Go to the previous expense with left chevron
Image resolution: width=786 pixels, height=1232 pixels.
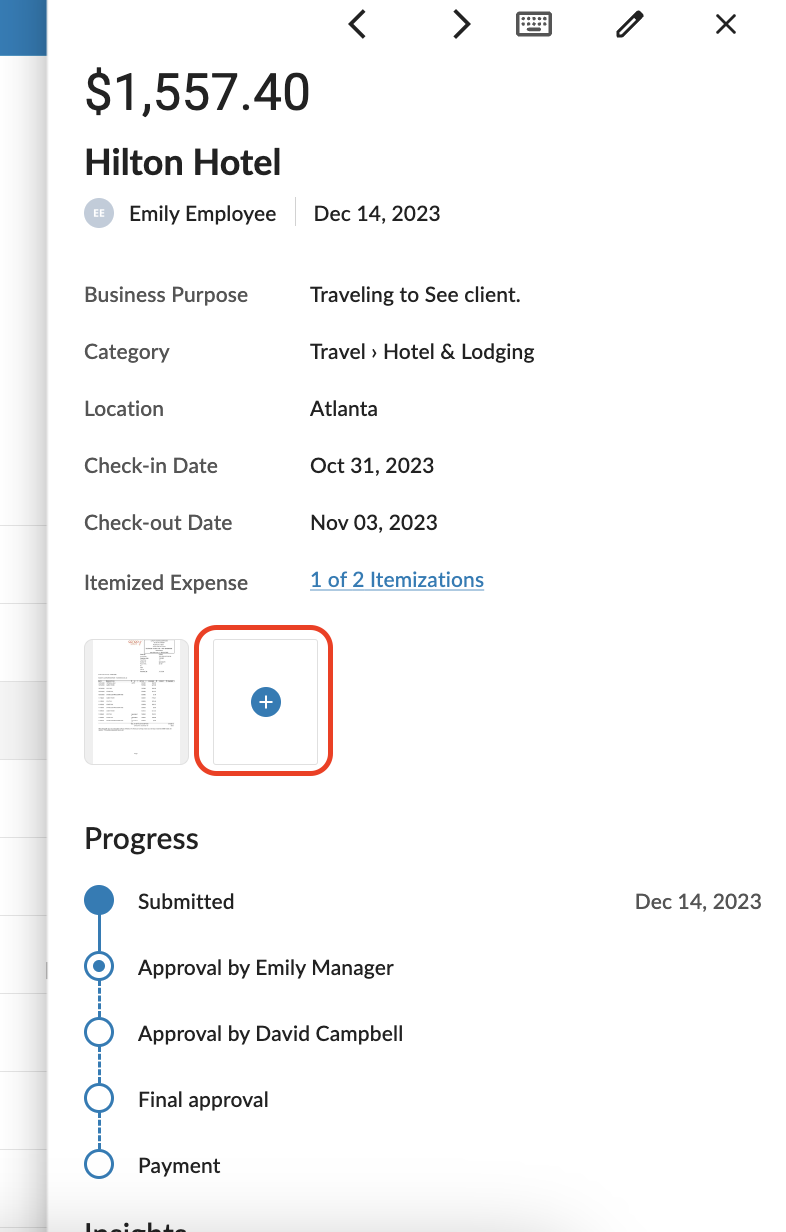coord(357,24)
